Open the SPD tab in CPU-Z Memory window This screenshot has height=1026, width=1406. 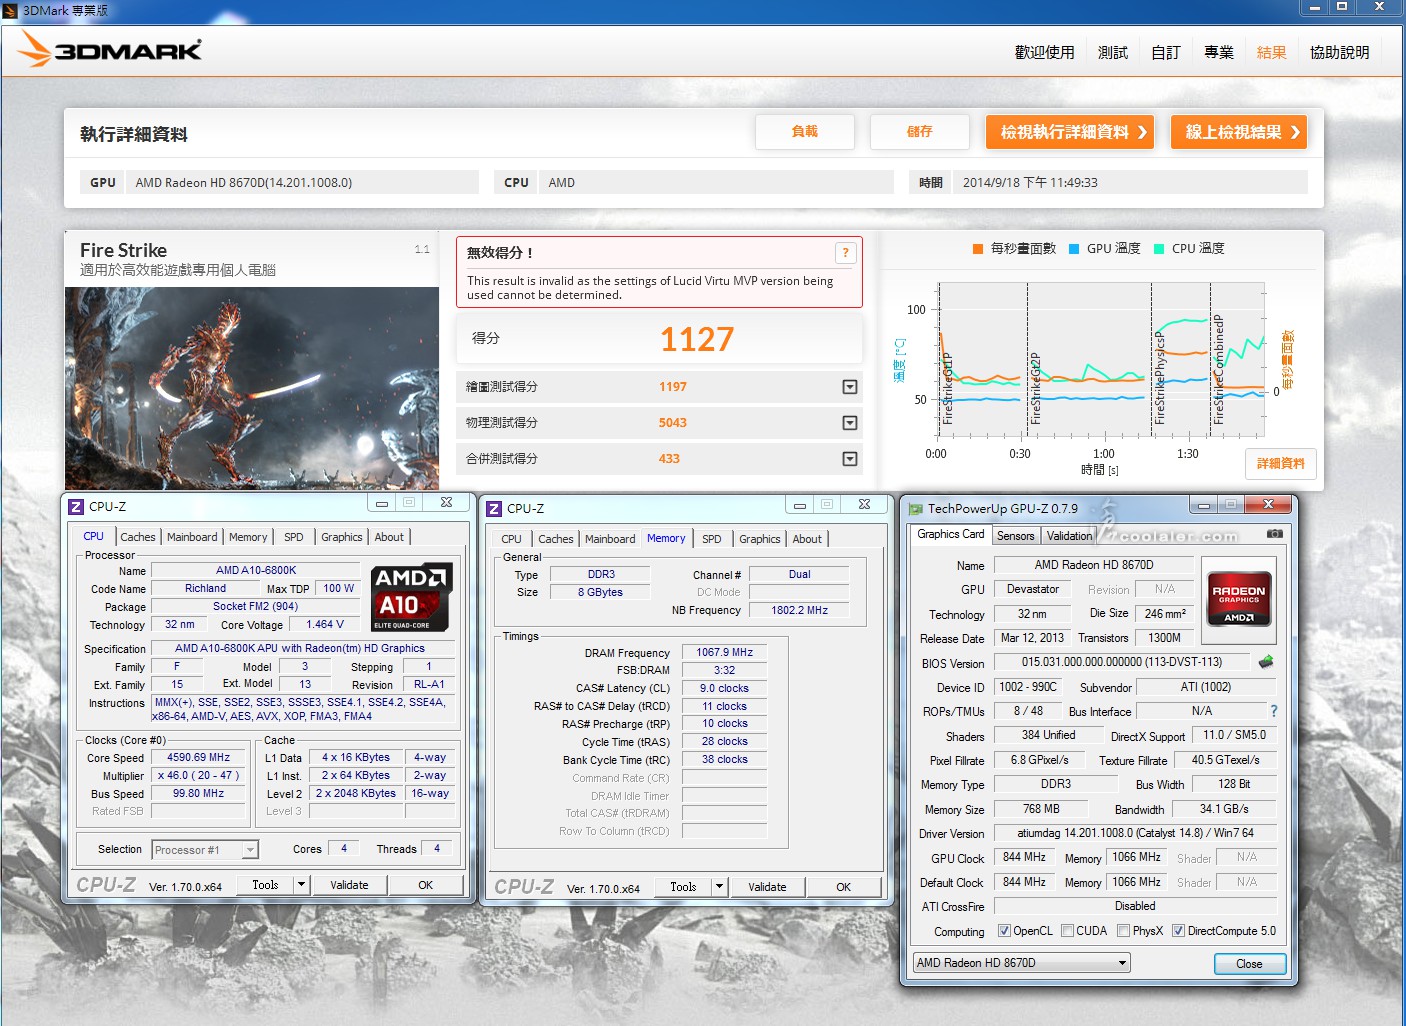coord(712,539)
